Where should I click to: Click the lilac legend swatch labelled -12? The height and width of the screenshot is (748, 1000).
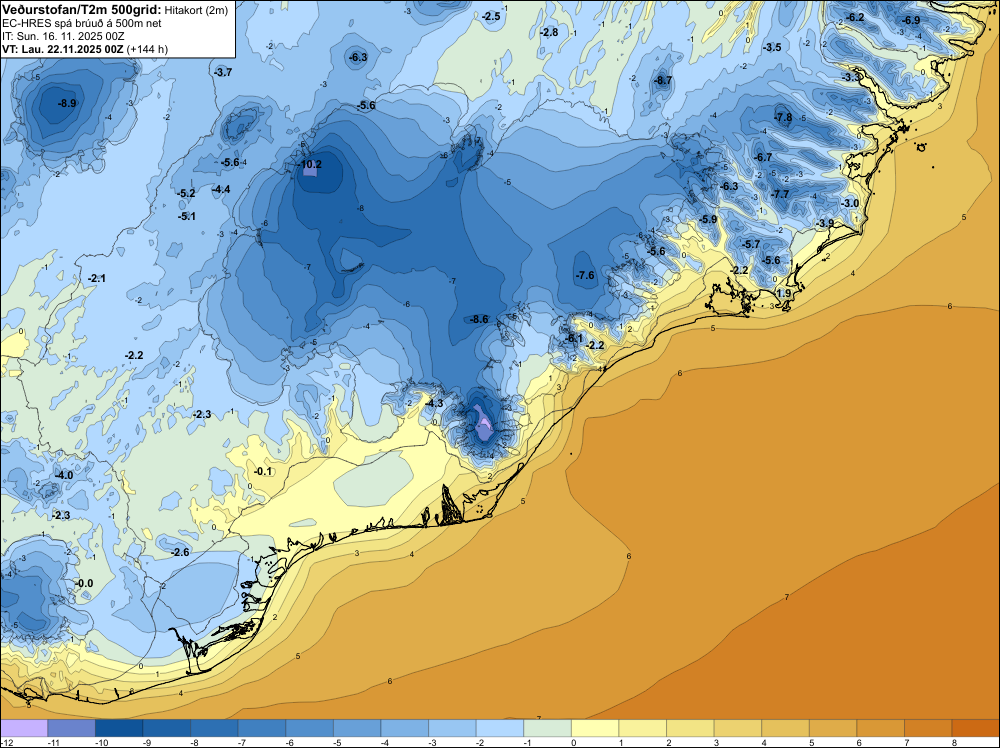coord(24,728)
